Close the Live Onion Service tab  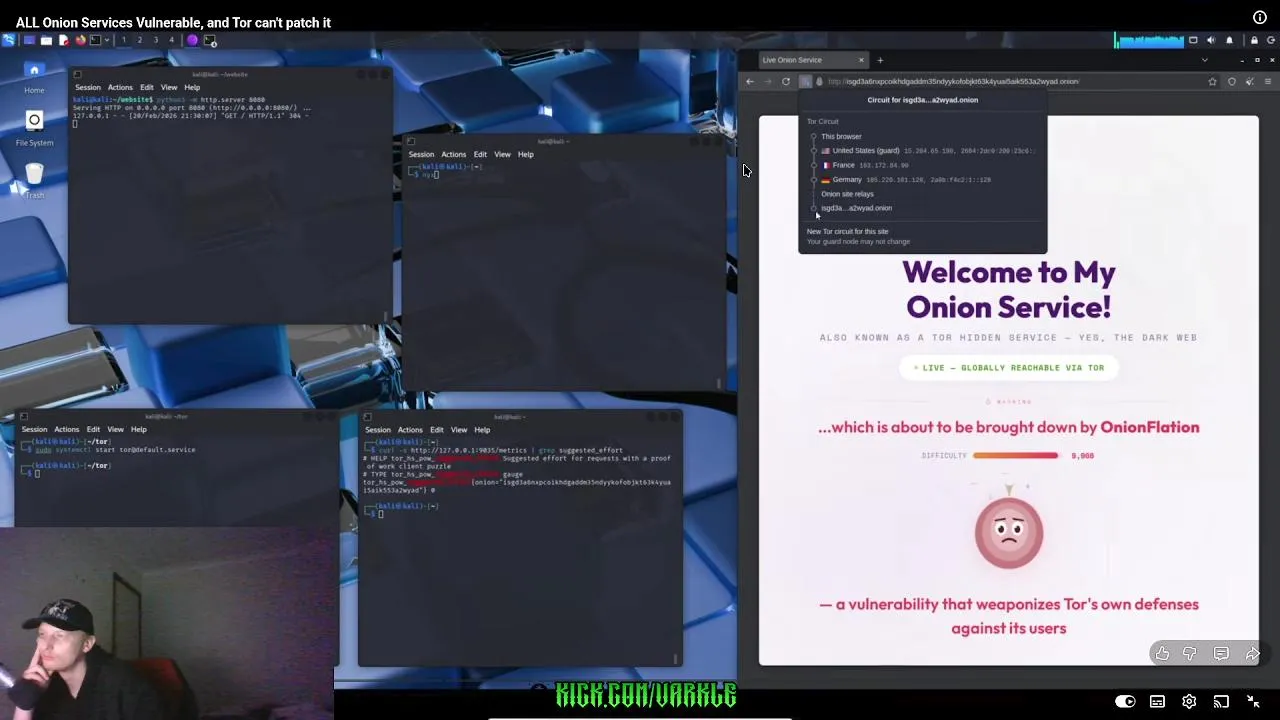[x=860, y=60]
